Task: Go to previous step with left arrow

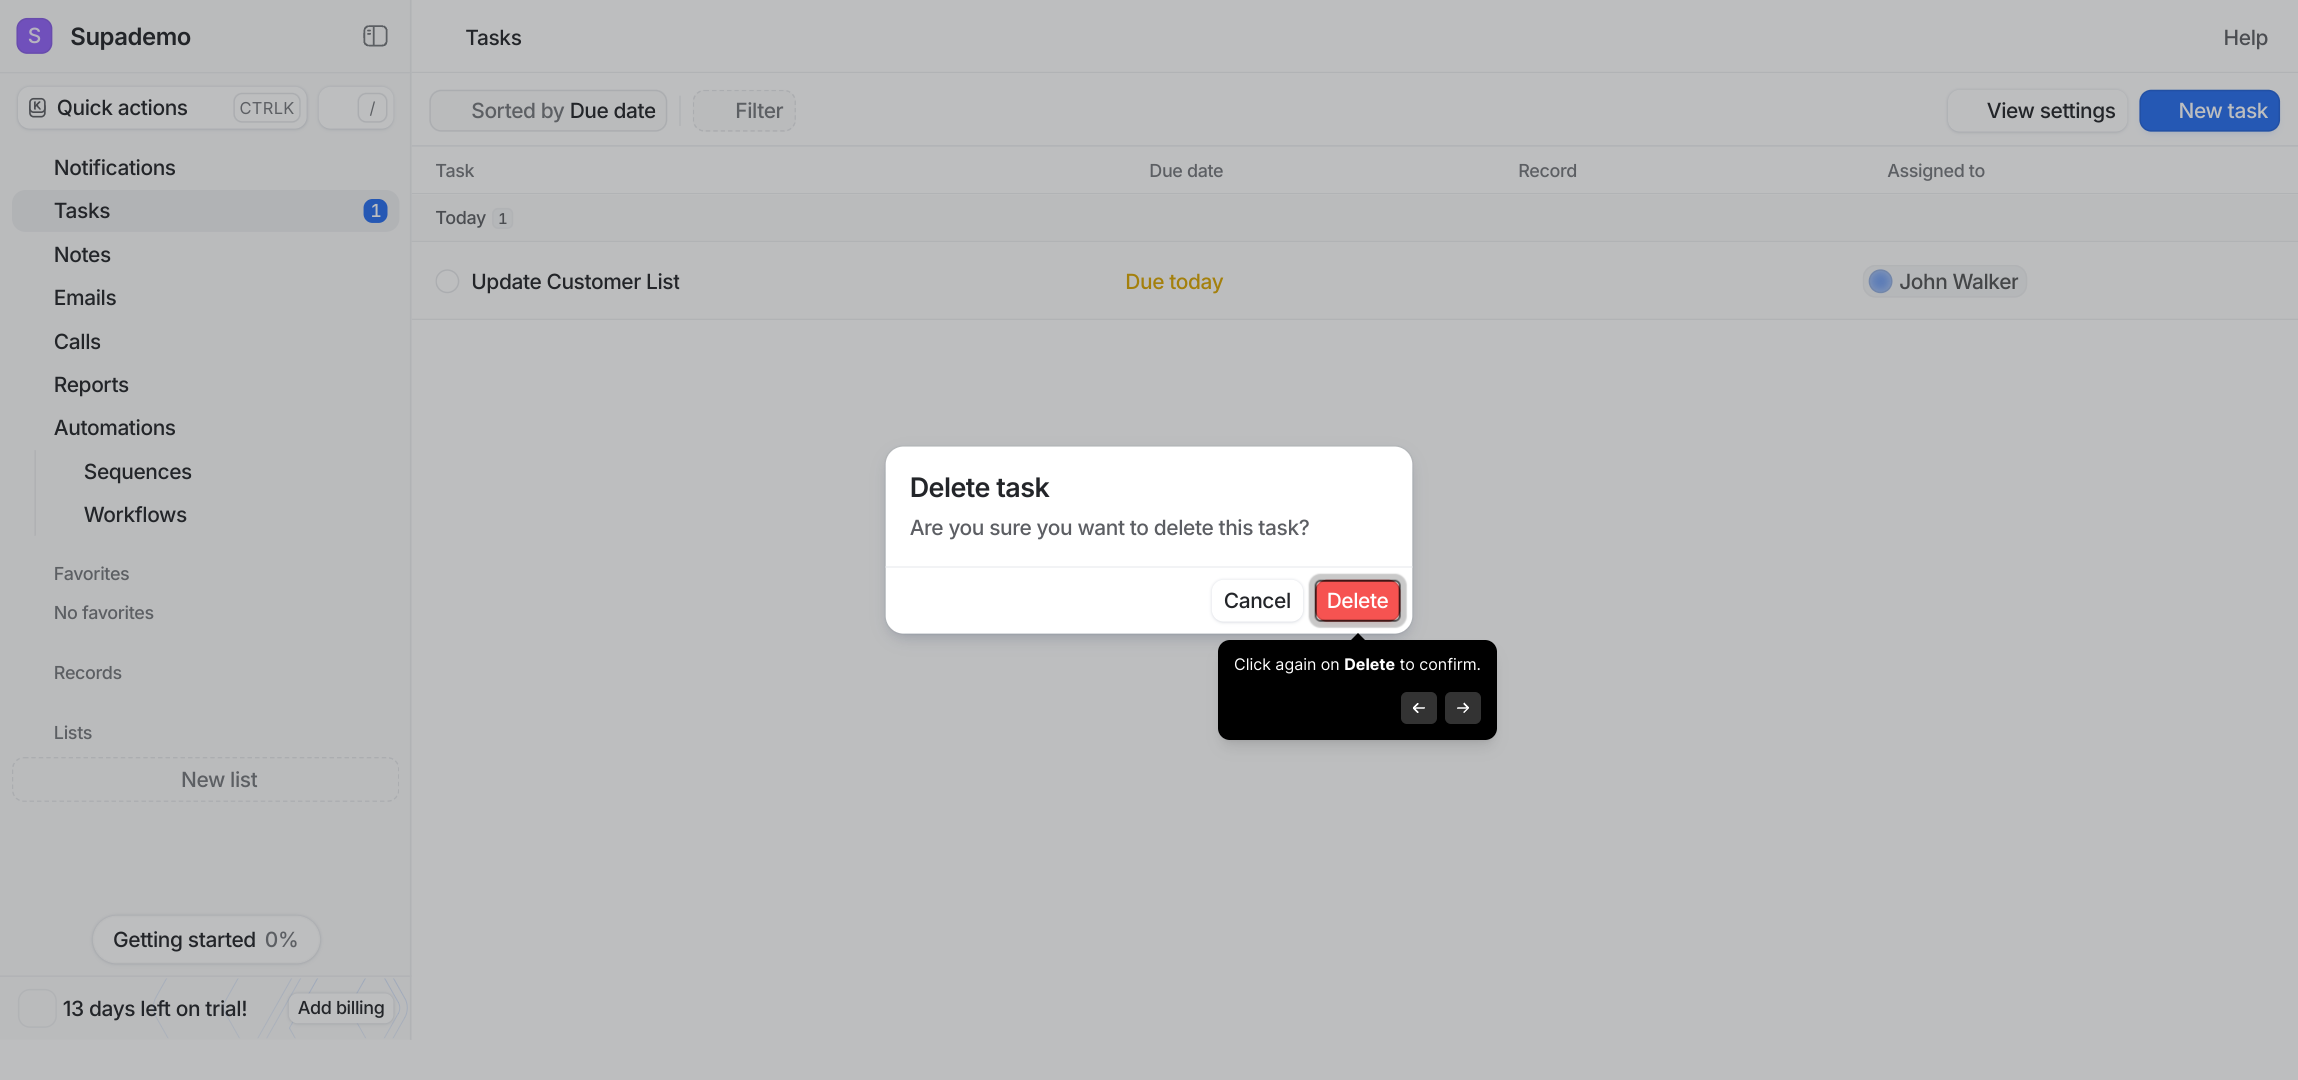Action: tap(1418, 708)
